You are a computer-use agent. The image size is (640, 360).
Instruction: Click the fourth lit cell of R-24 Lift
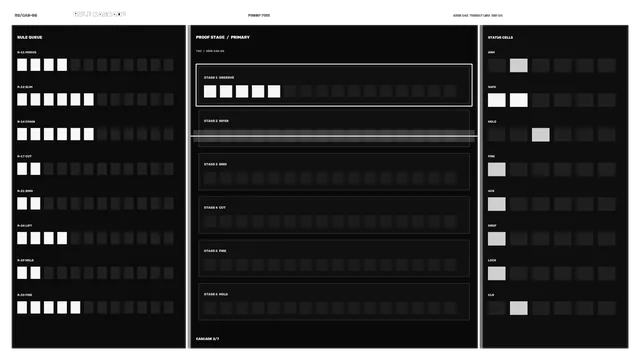(62, 238)
